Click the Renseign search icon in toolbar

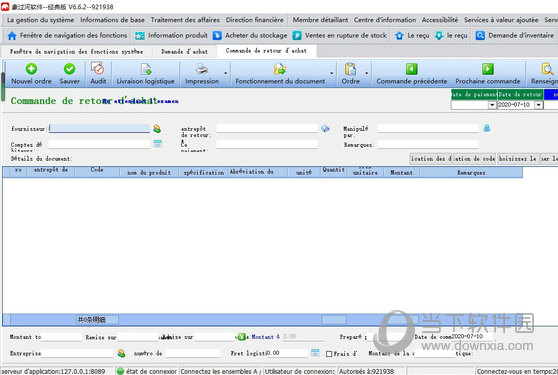coord(547,69)
